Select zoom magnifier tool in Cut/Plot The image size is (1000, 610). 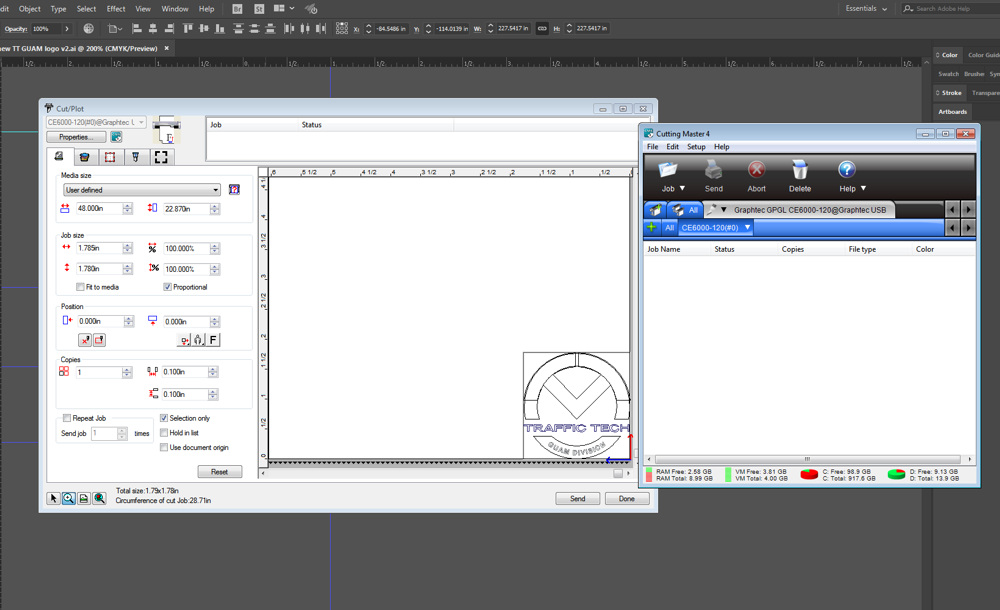click(x=68, y=498)
